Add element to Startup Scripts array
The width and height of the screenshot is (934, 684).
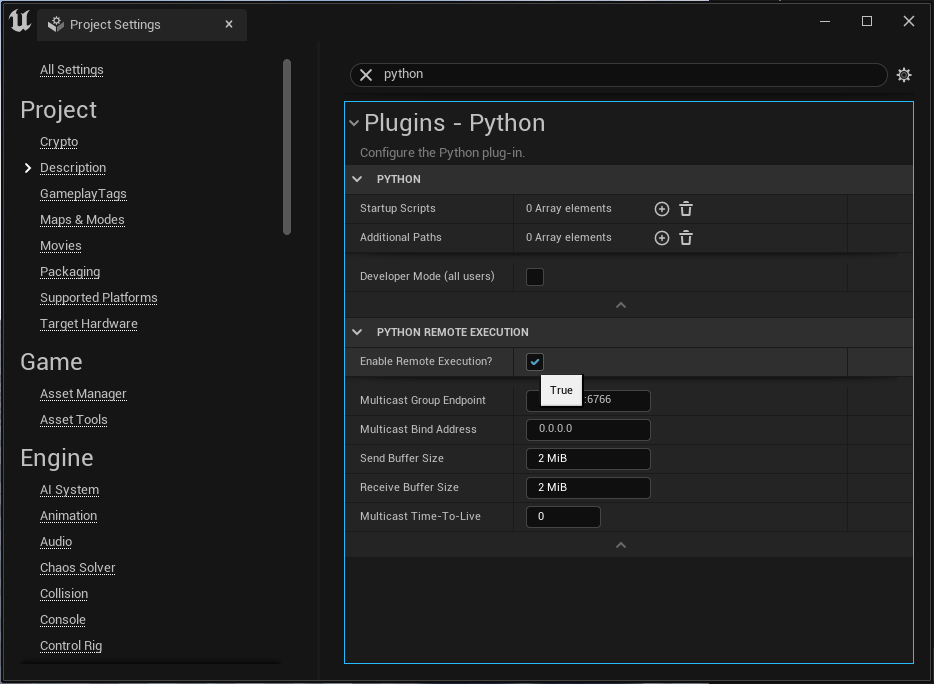click(x=661, y=209)
